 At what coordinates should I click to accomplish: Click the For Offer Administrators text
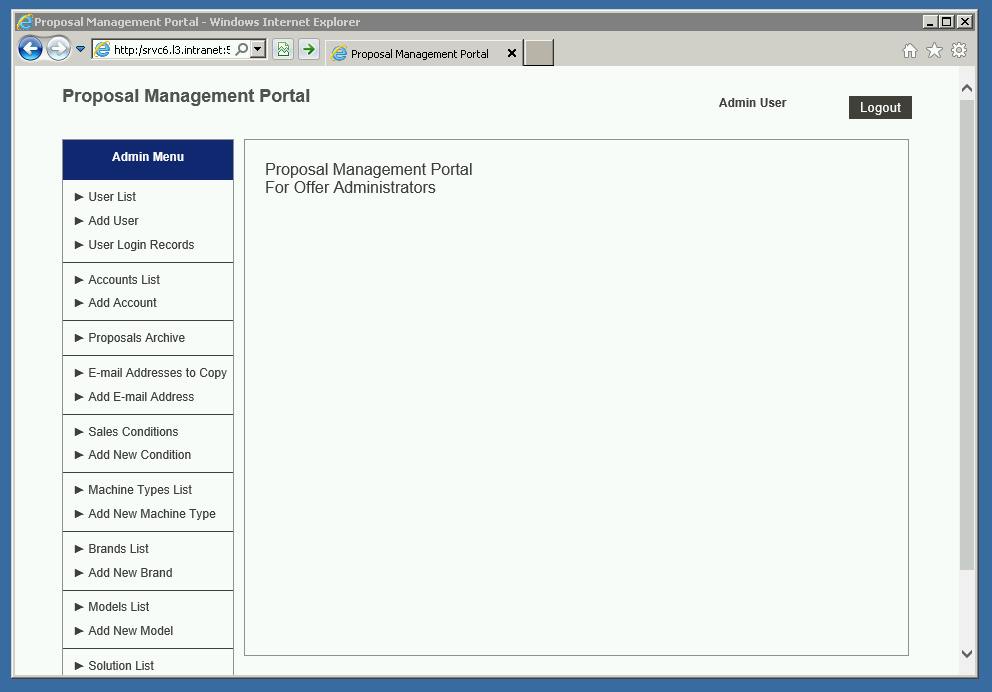point(350,188)
